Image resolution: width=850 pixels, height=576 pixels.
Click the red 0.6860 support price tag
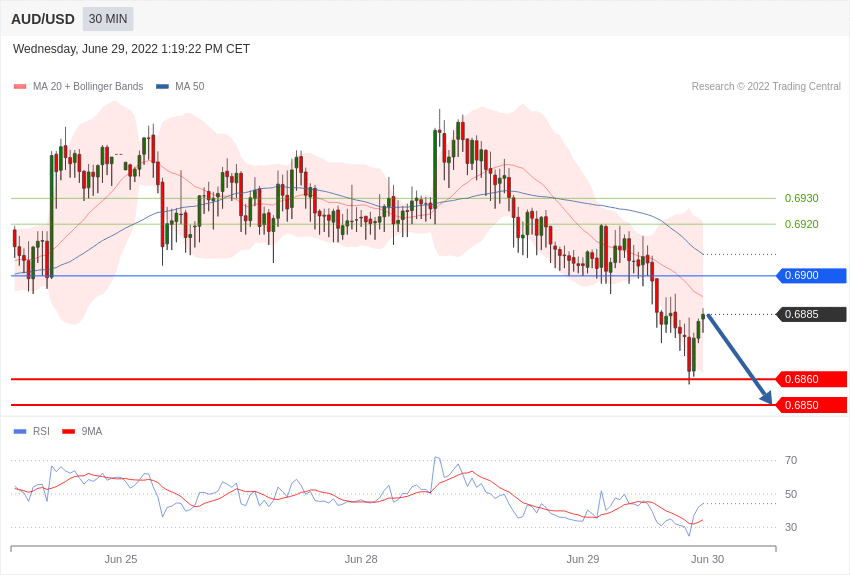pyautogui.click(x=812, y=379)
